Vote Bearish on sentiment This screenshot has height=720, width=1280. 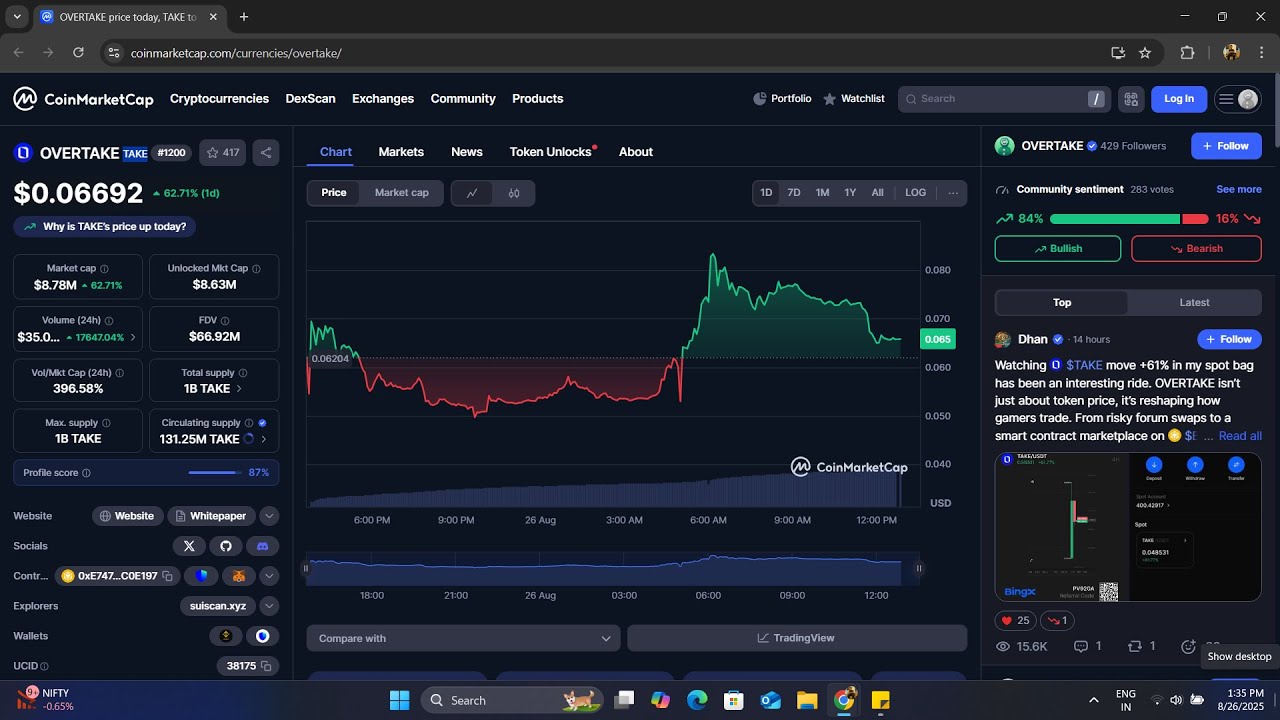[x=1196, y=249]
